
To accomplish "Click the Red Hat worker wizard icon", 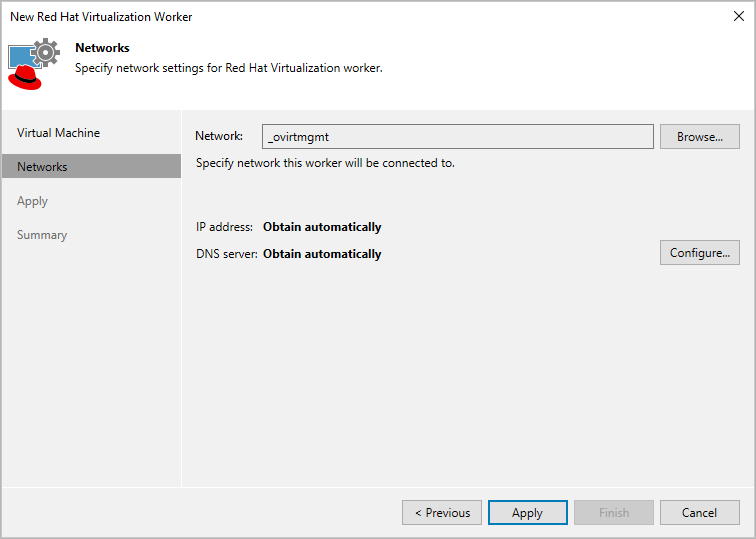I will coord(34,64).
